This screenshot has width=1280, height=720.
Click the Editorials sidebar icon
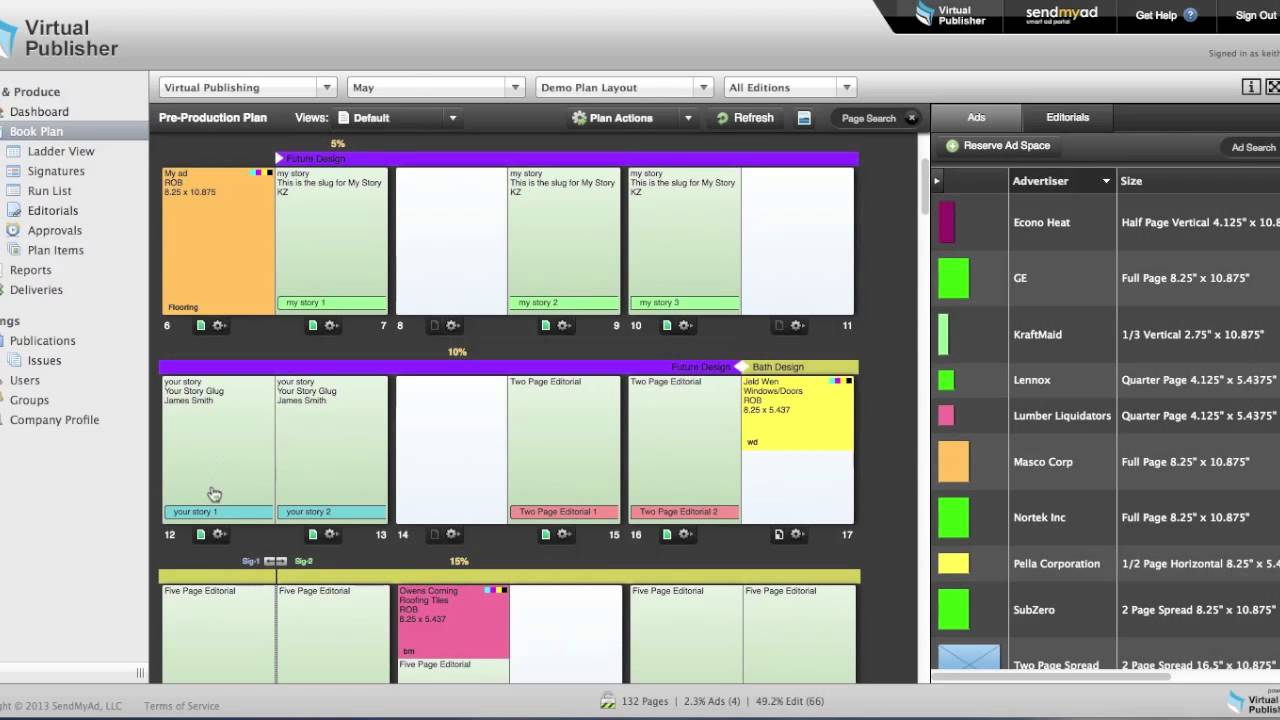(14, 210)
